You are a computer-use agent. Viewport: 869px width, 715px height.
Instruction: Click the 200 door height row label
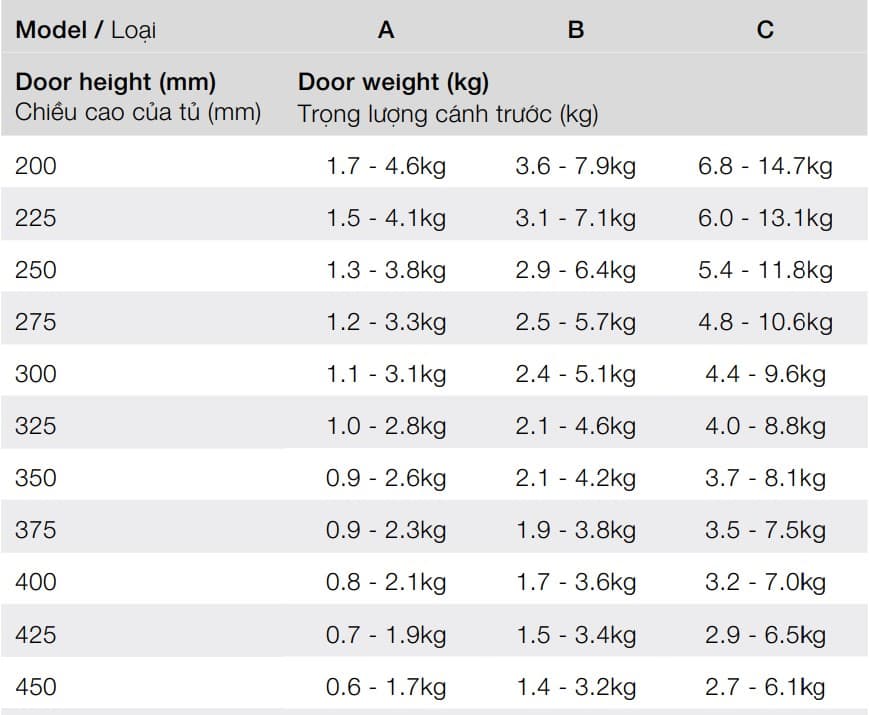coord(36,166)
